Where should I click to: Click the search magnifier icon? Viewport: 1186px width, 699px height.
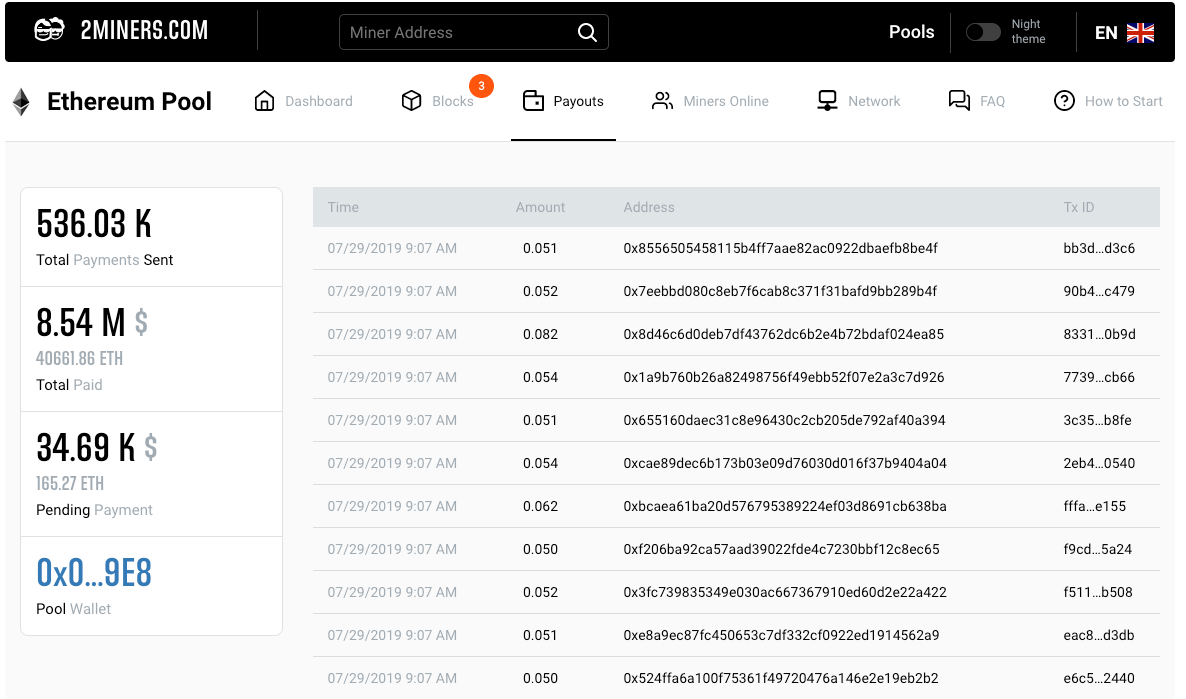tap(587, 32)
